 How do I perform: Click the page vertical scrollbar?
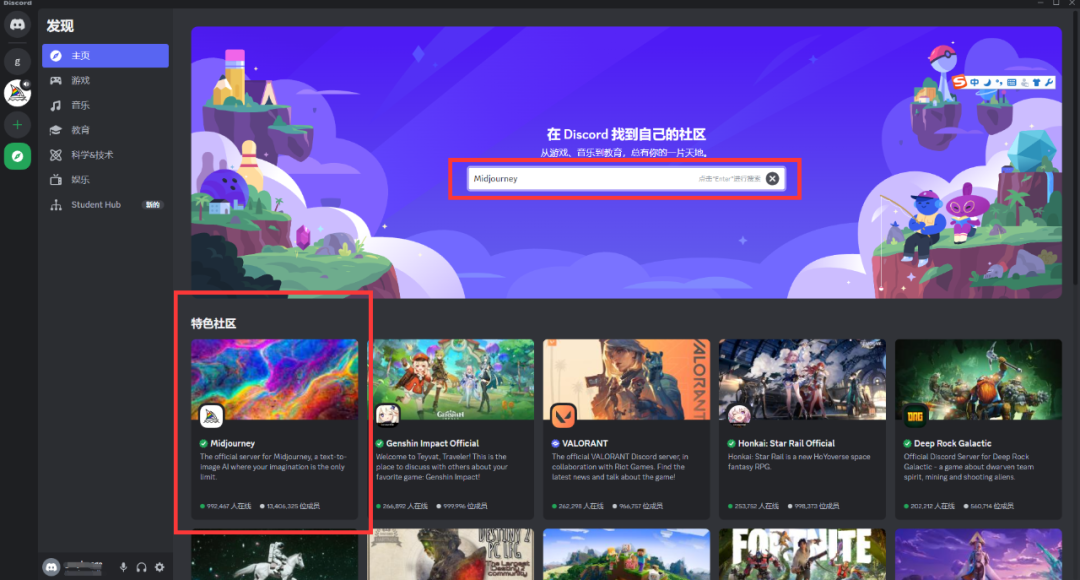(1074, 148)
